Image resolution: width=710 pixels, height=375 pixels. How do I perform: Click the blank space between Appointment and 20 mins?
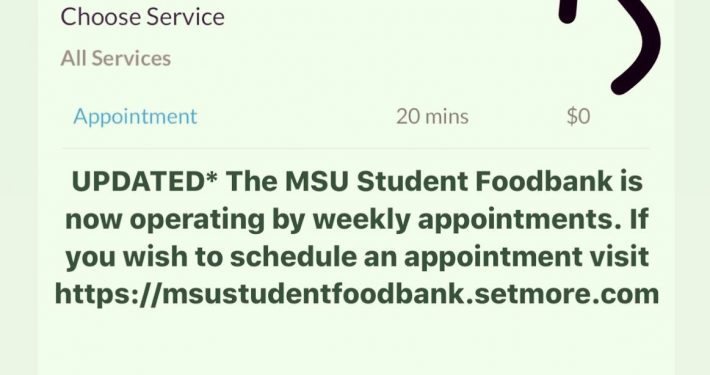pos(297,117)
